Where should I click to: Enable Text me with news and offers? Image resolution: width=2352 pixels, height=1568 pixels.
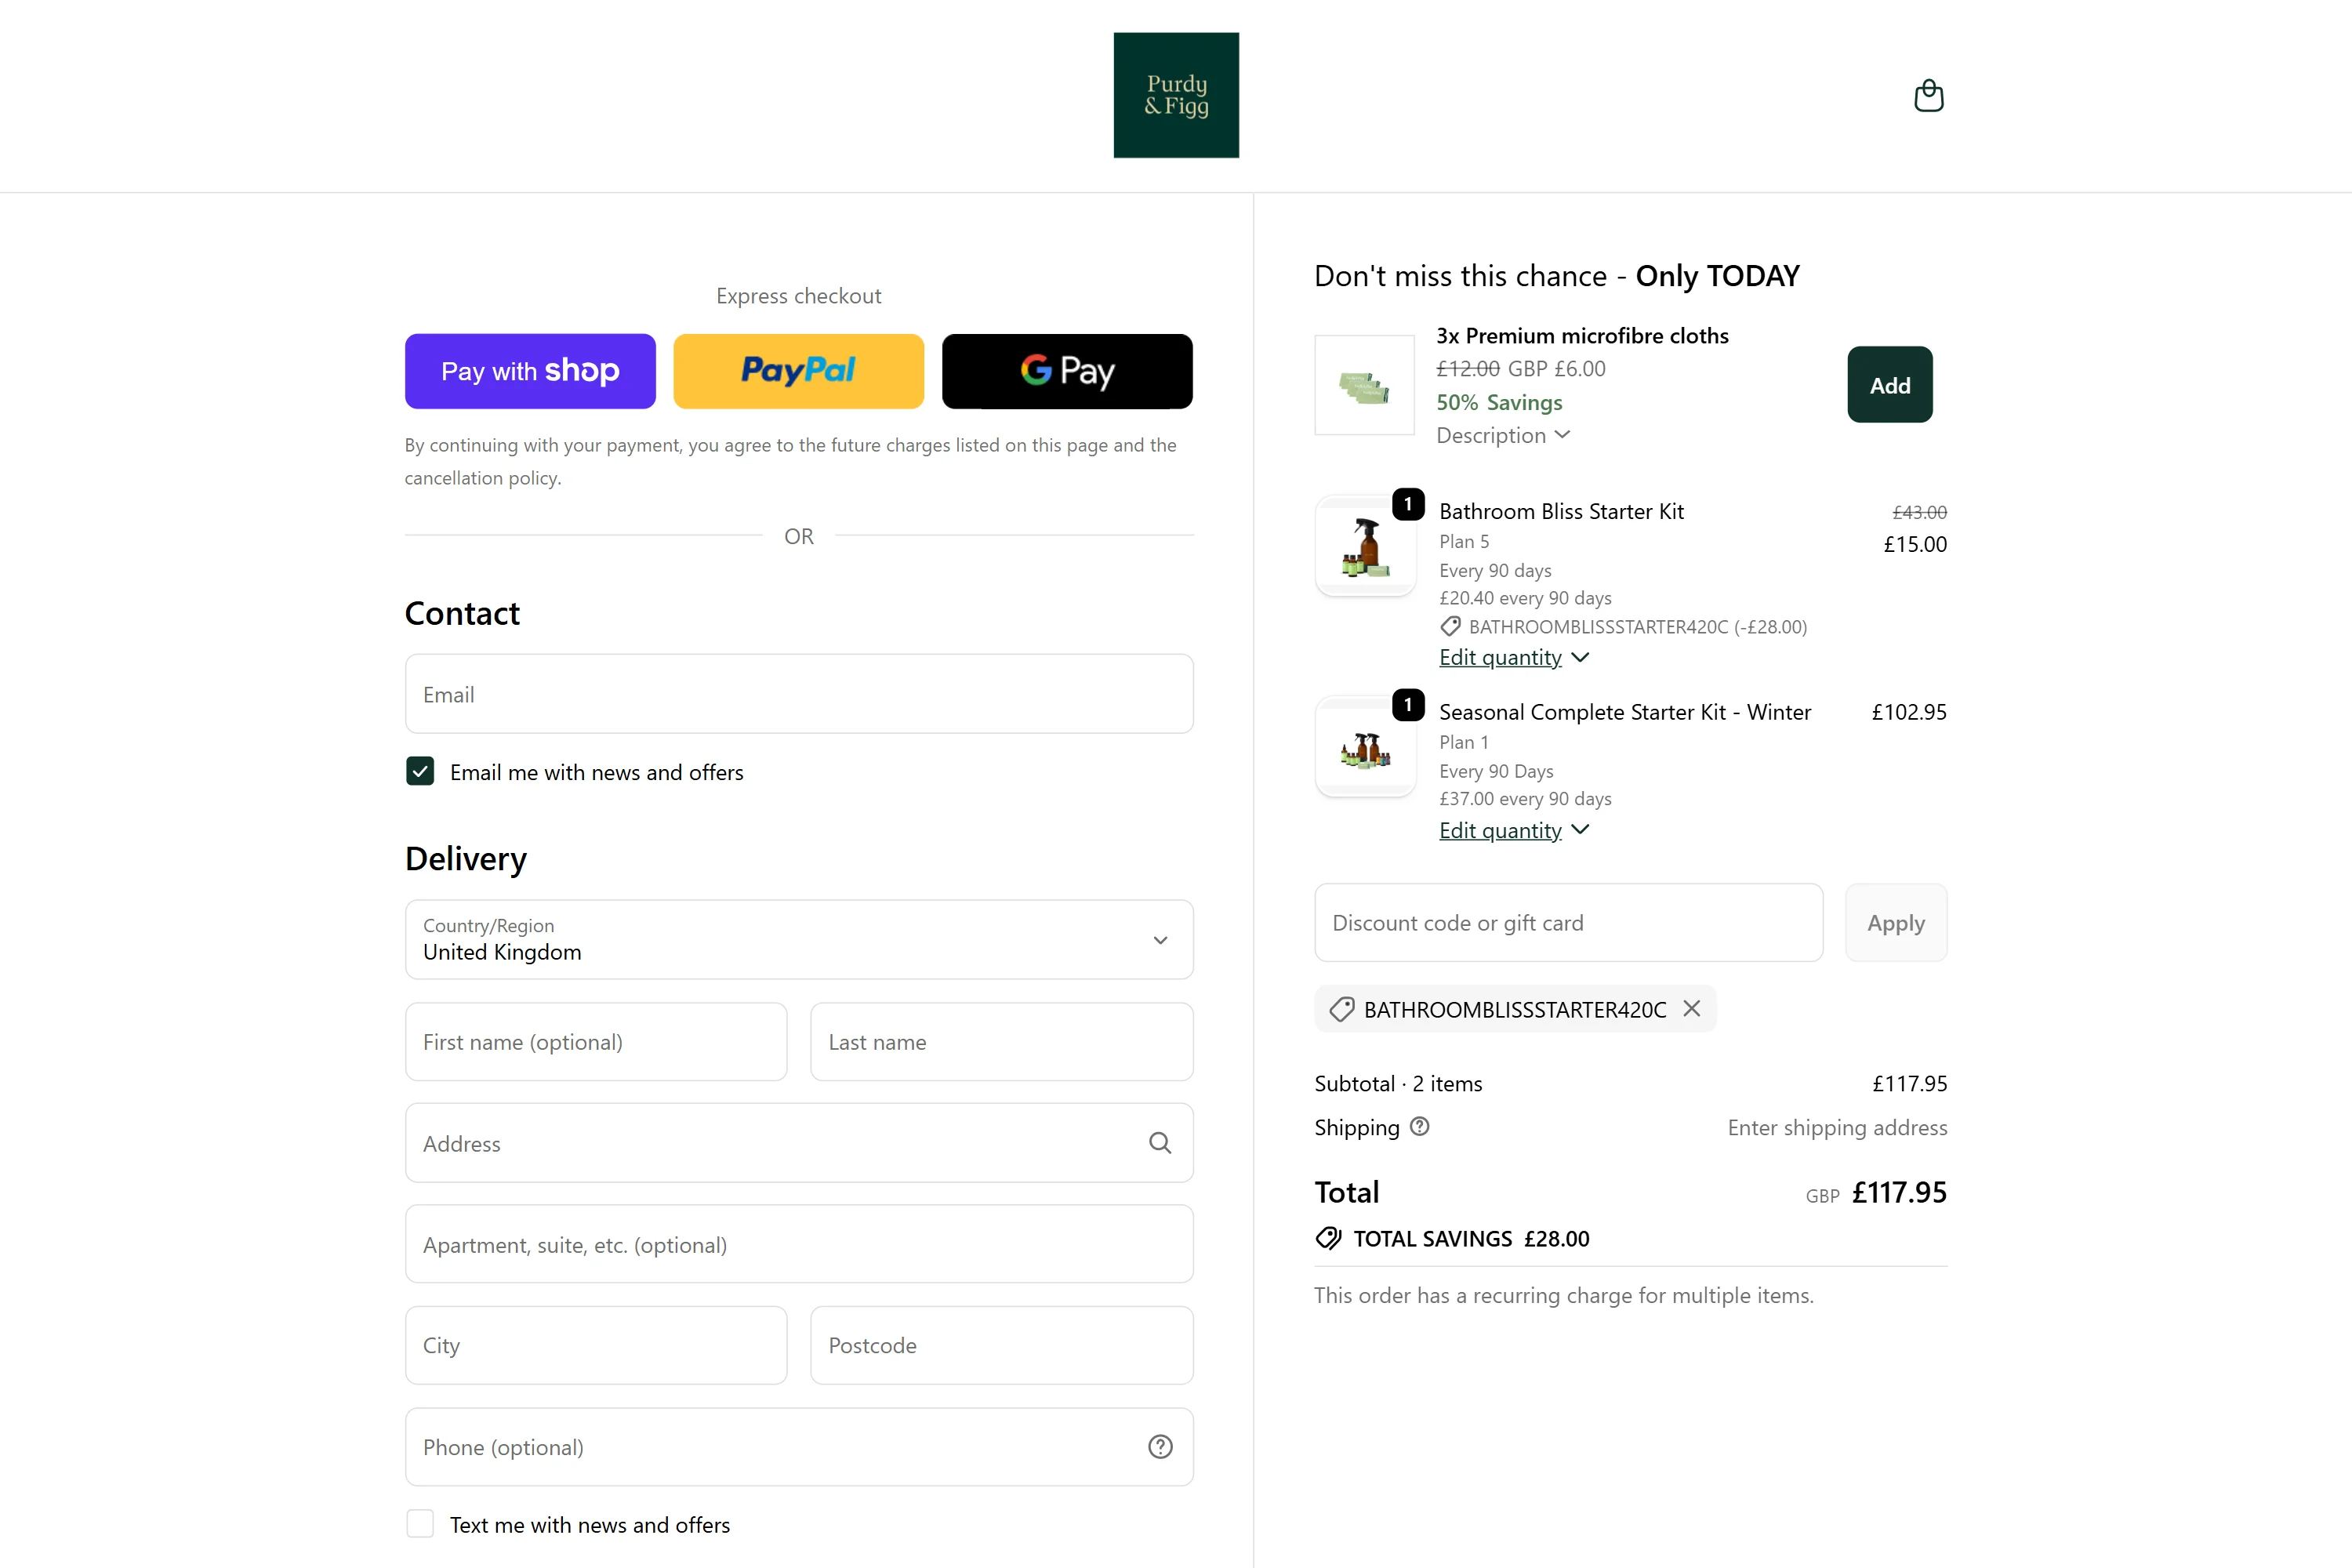pos(420,1524)
